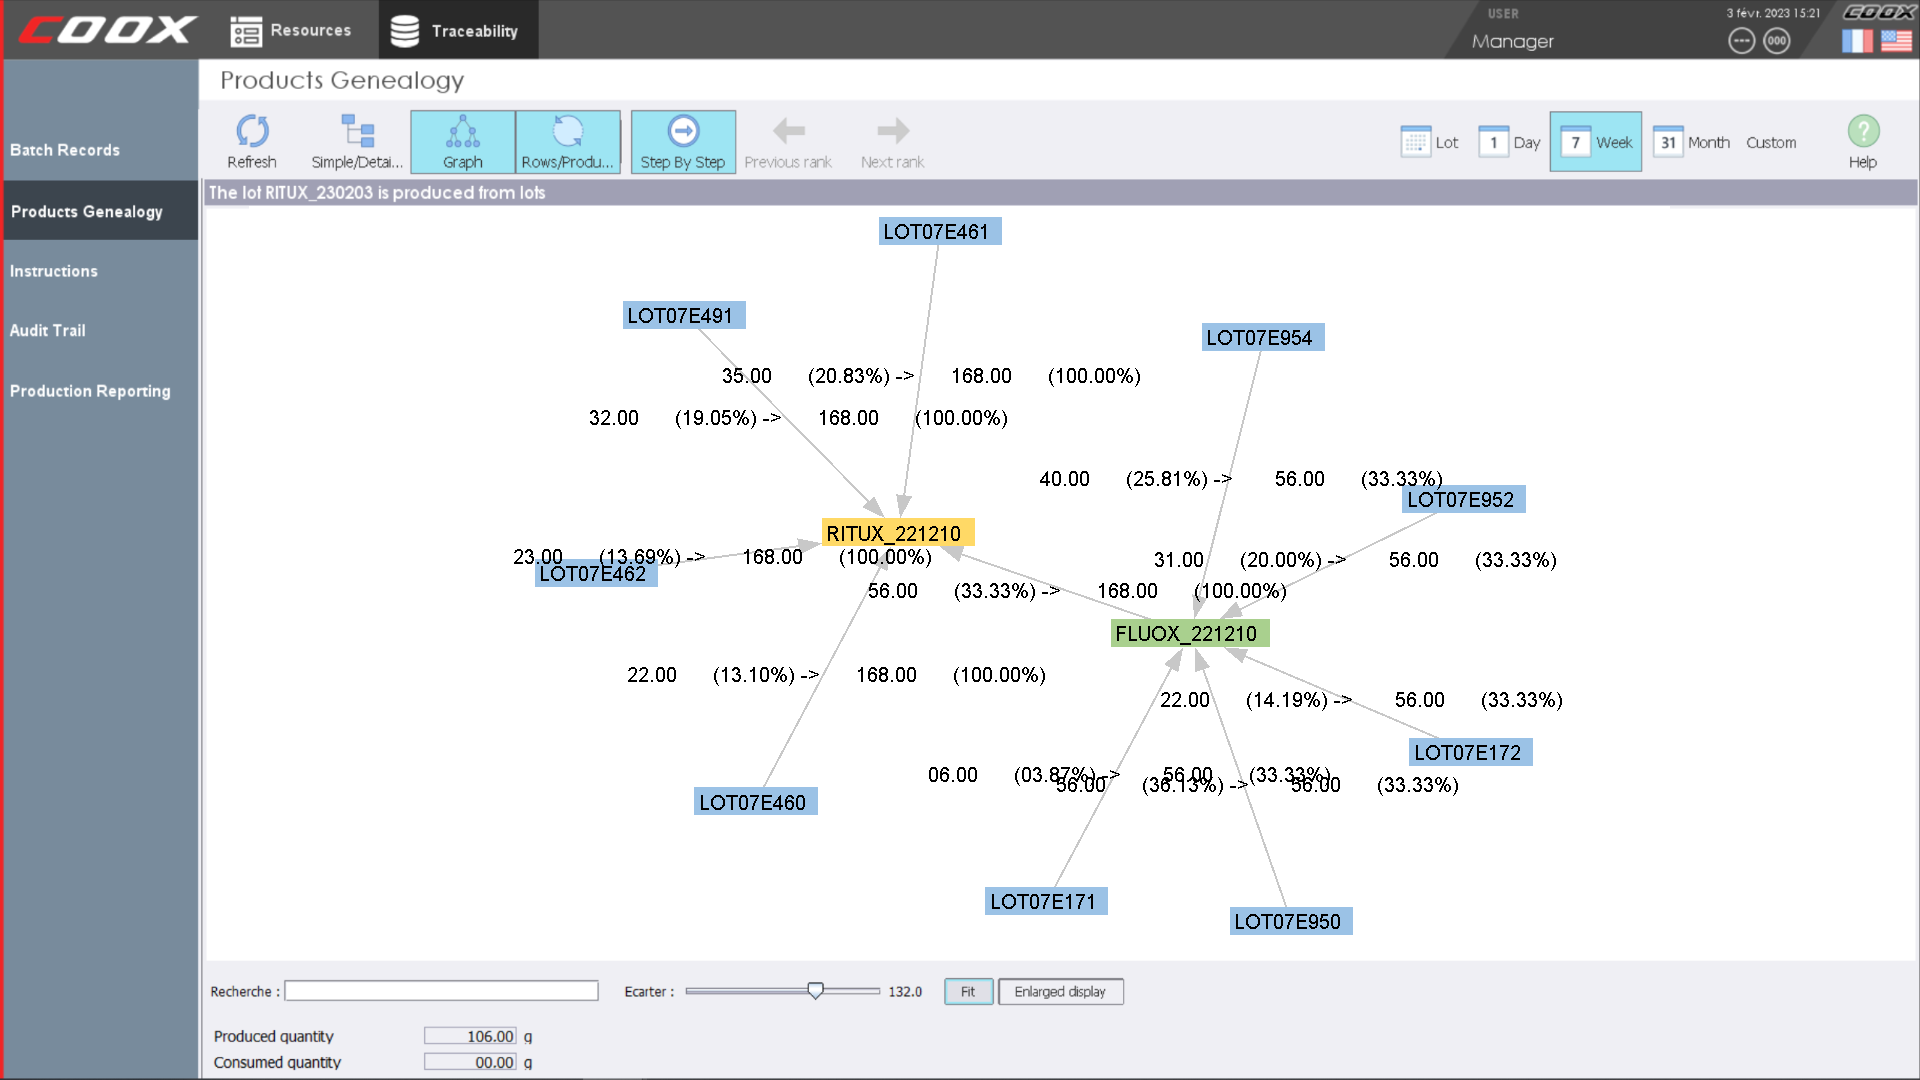Click the COOX logo at top right
The image size is (1920, 1080).
point(1878,12)
